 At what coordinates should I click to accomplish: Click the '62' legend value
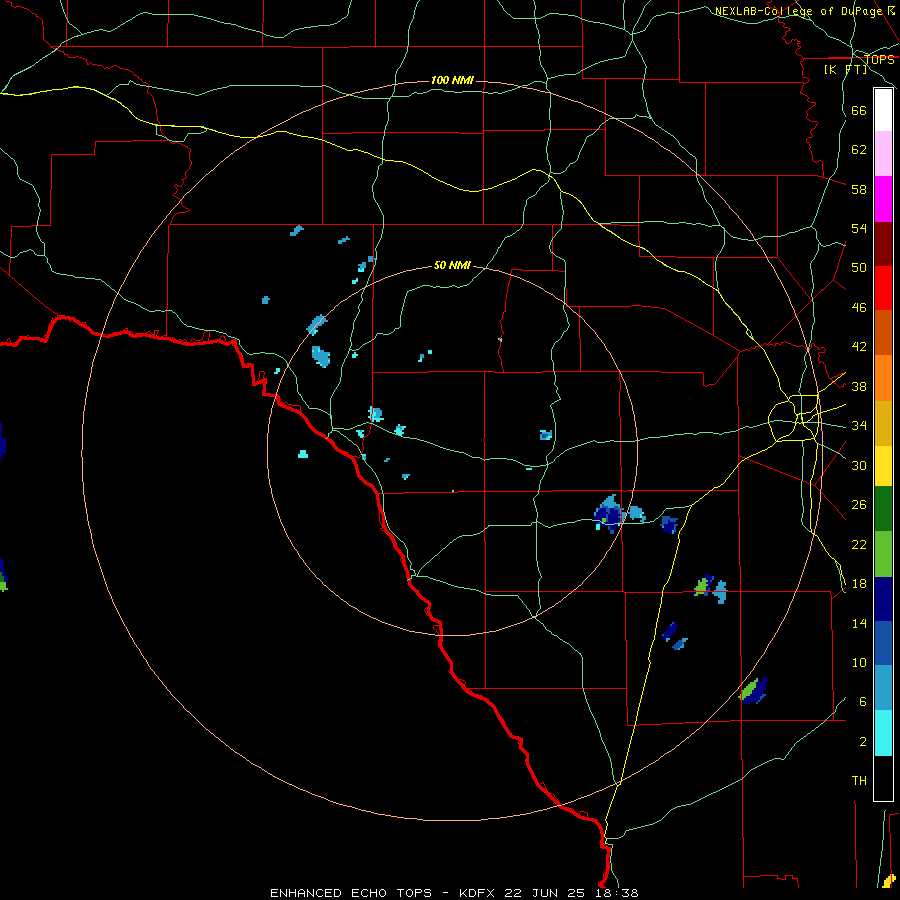tap(859, 150)
